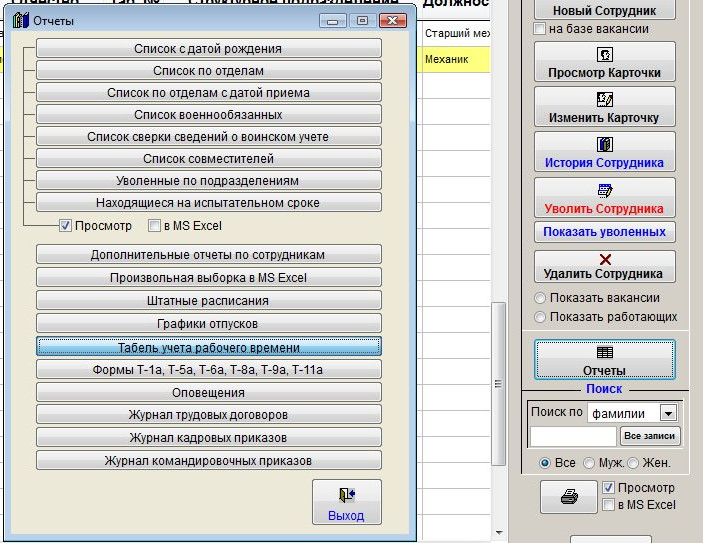This screenshot has width=703, height=543.
Task: Uncheck Просмотр checkbox in the Отчеты dialog
Action: tap(65, 226)
